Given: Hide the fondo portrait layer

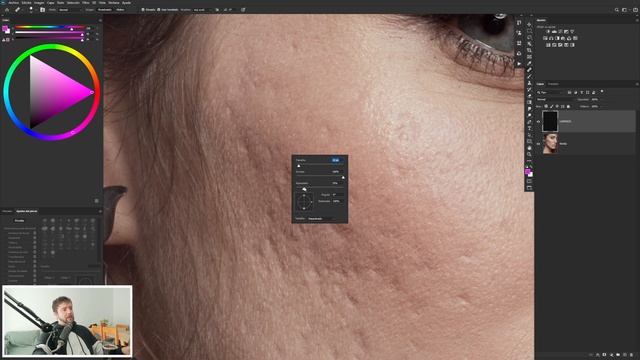Looking at the screenshot, I should point(538,144).
